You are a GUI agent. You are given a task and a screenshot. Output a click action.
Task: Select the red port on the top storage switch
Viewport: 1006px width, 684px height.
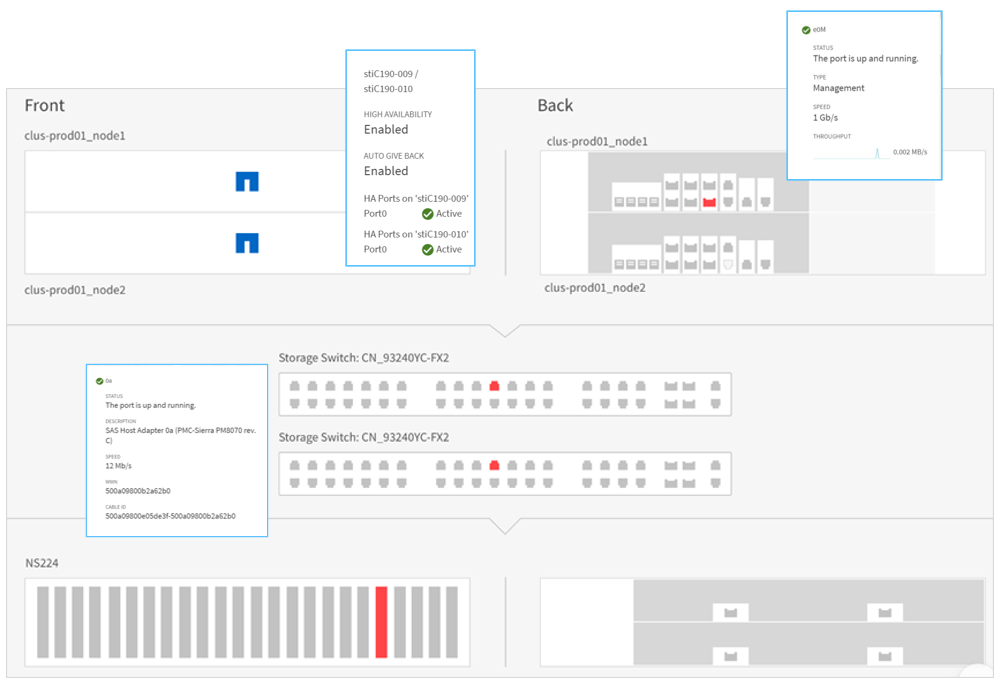tap(494, 383)
